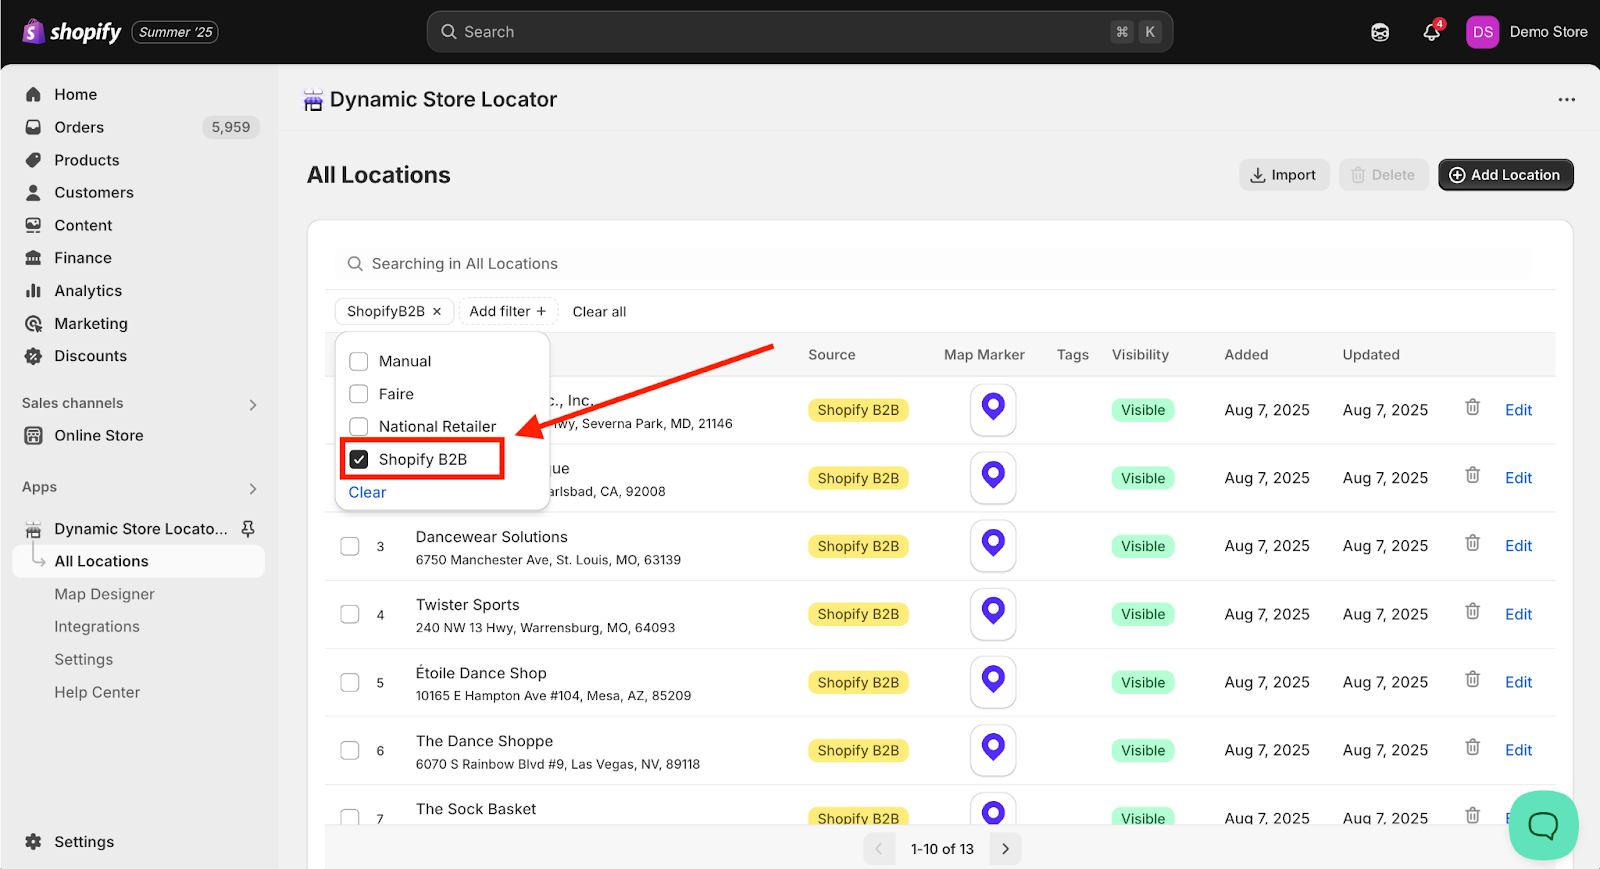Edit the Dancewear Solutions location
The image size is (1600, 869).
pos(1518,546)
